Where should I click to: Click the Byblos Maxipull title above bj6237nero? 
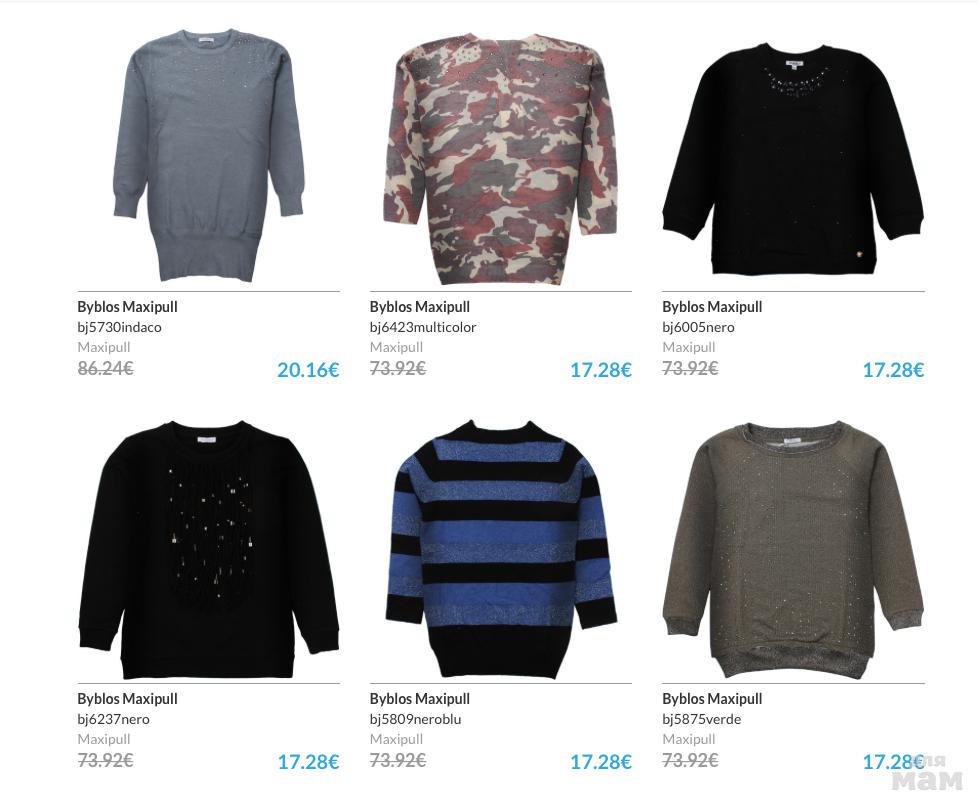[127, 699]
